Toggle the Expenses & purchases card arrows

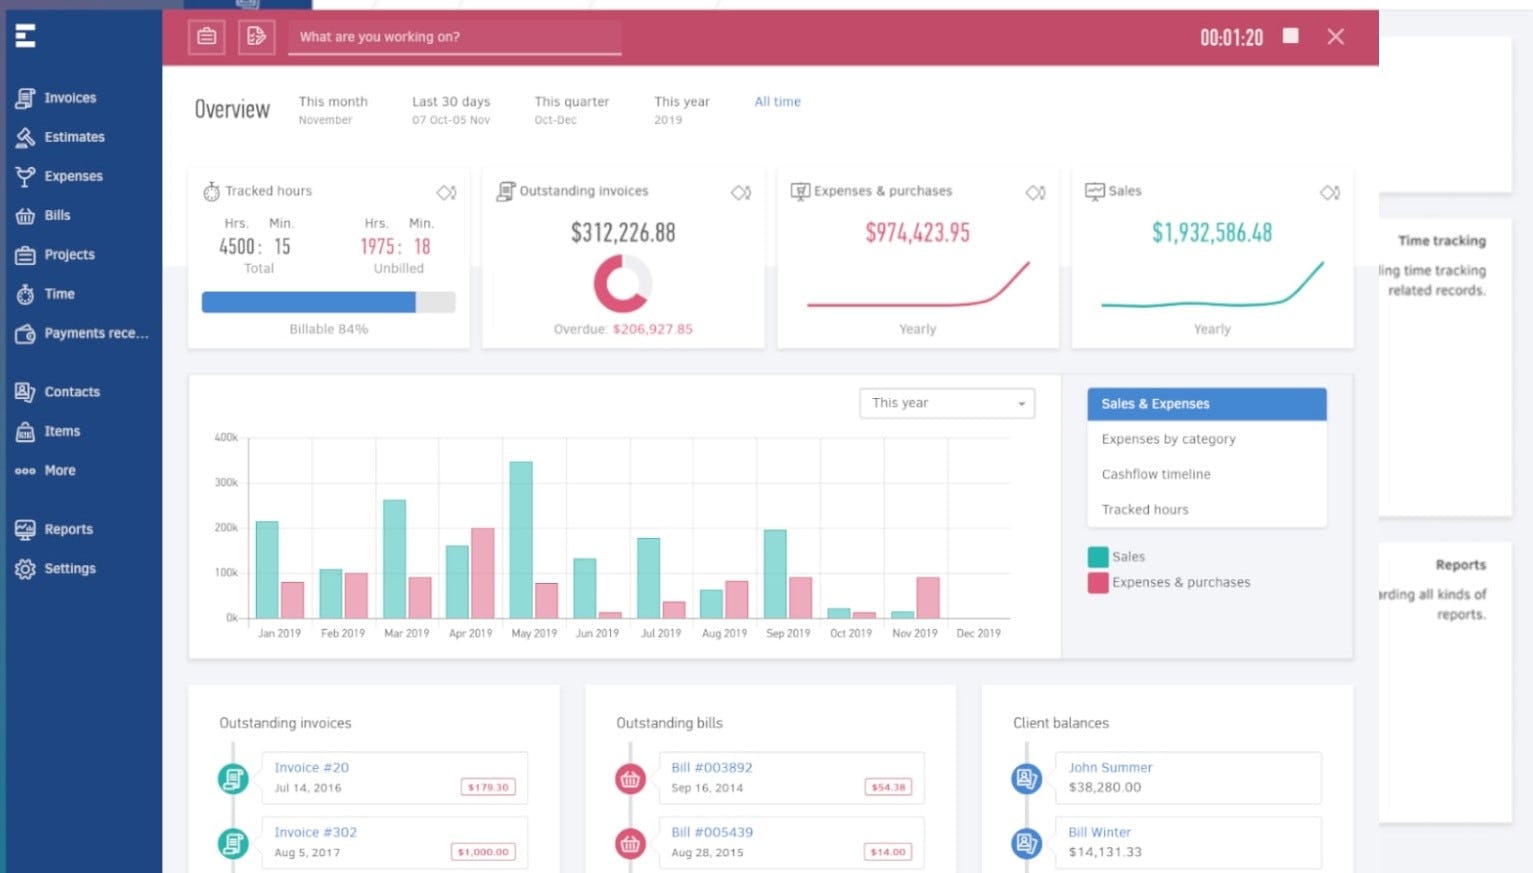click(x=1036, y=192)
